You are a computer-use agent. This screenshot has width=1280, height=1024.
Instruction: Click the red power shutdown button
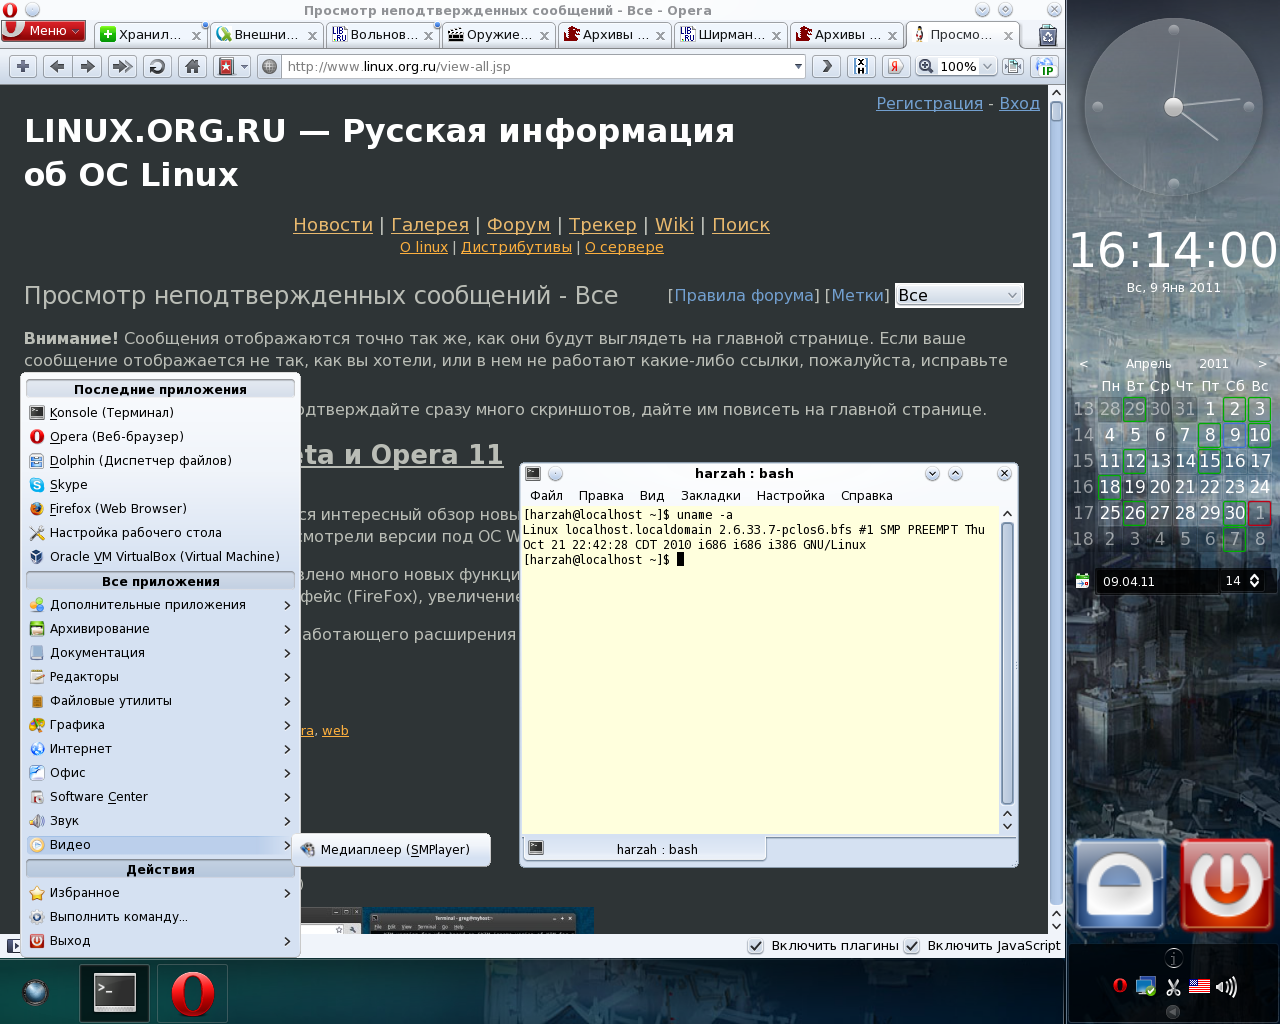[x=1226, y=886]
